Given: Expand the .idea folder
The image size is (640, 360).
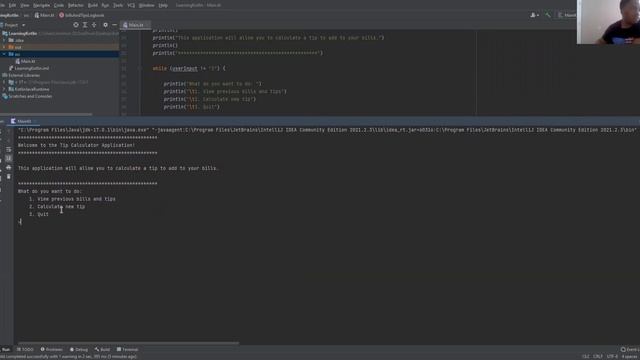Looking at the screenshot, I should tap(4, 40).
